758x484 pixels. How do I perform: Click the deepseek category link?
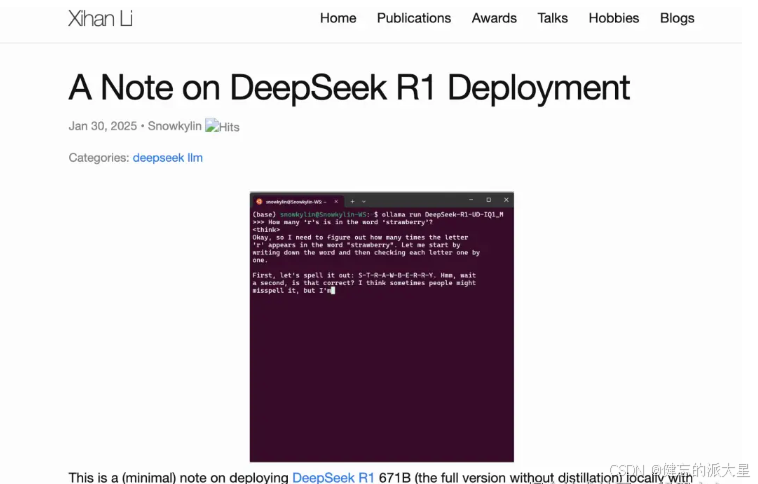(x=158, y=158)
